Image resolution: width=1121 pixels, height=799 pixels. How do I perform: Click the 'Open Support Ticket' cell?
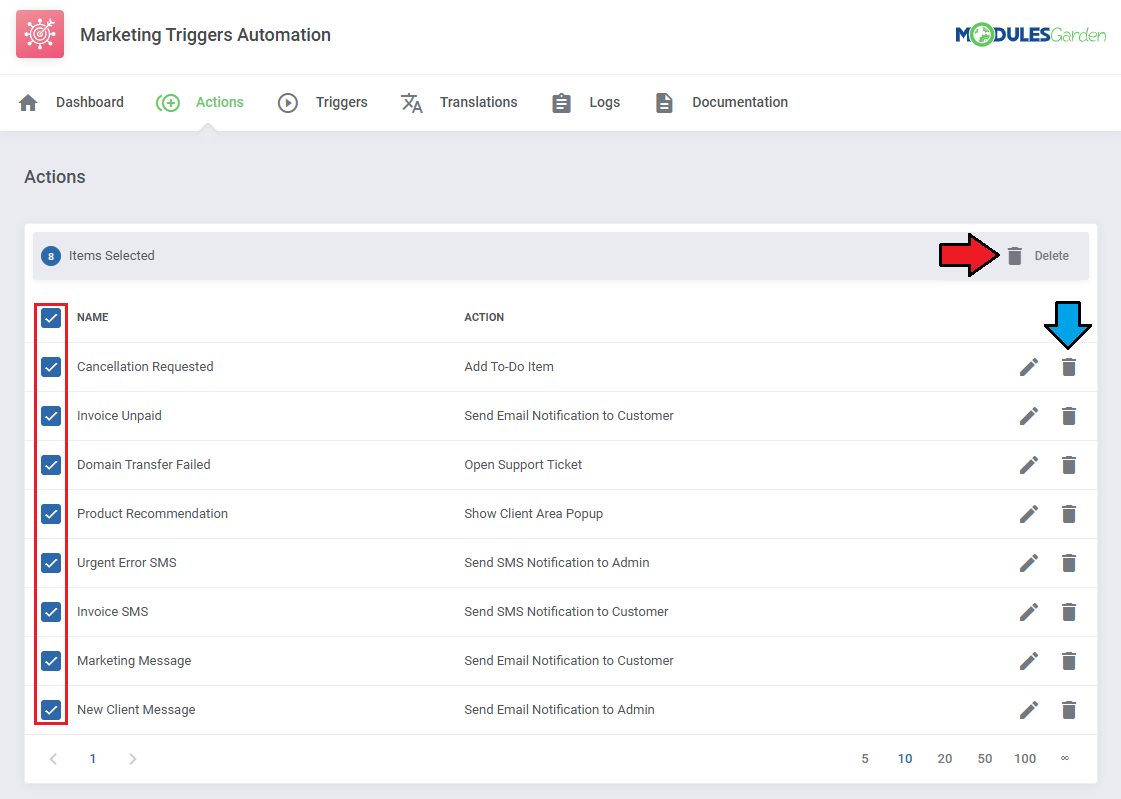[x=523, y=465]
